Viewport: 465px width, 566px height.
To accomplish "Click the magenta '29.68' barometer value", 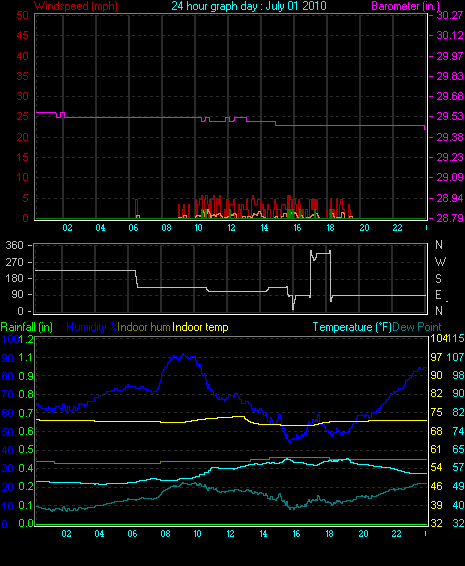I will [449, 96].
